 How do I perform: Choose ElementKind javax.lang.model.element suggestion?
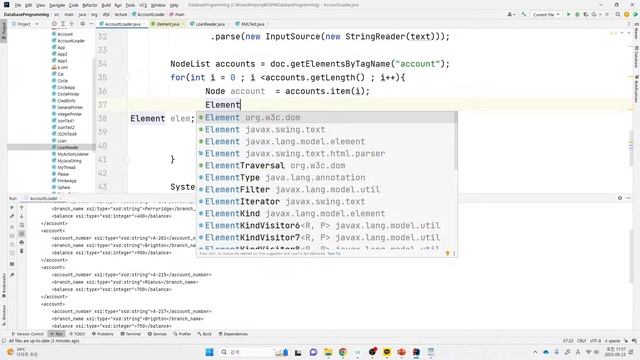coord(327,213)
